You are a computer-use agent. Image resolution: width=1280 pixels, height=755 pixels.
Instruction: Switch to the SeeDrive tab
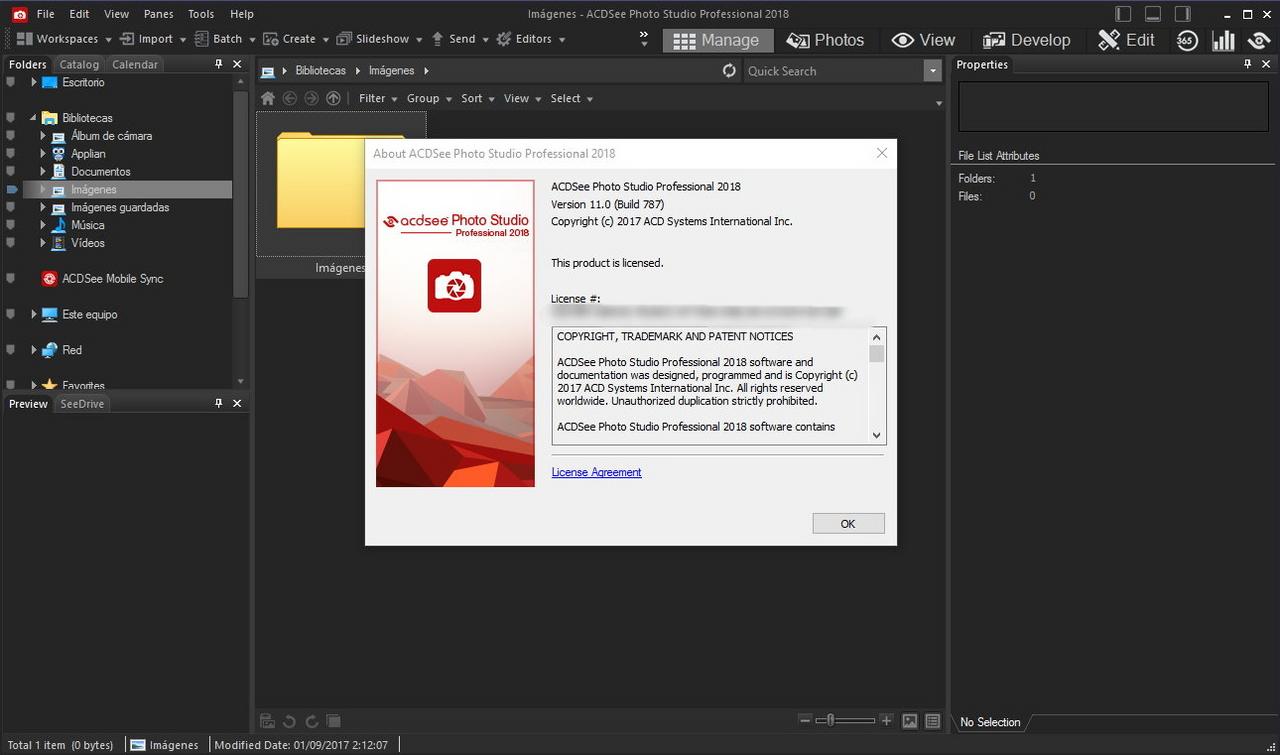coord(82,404)
